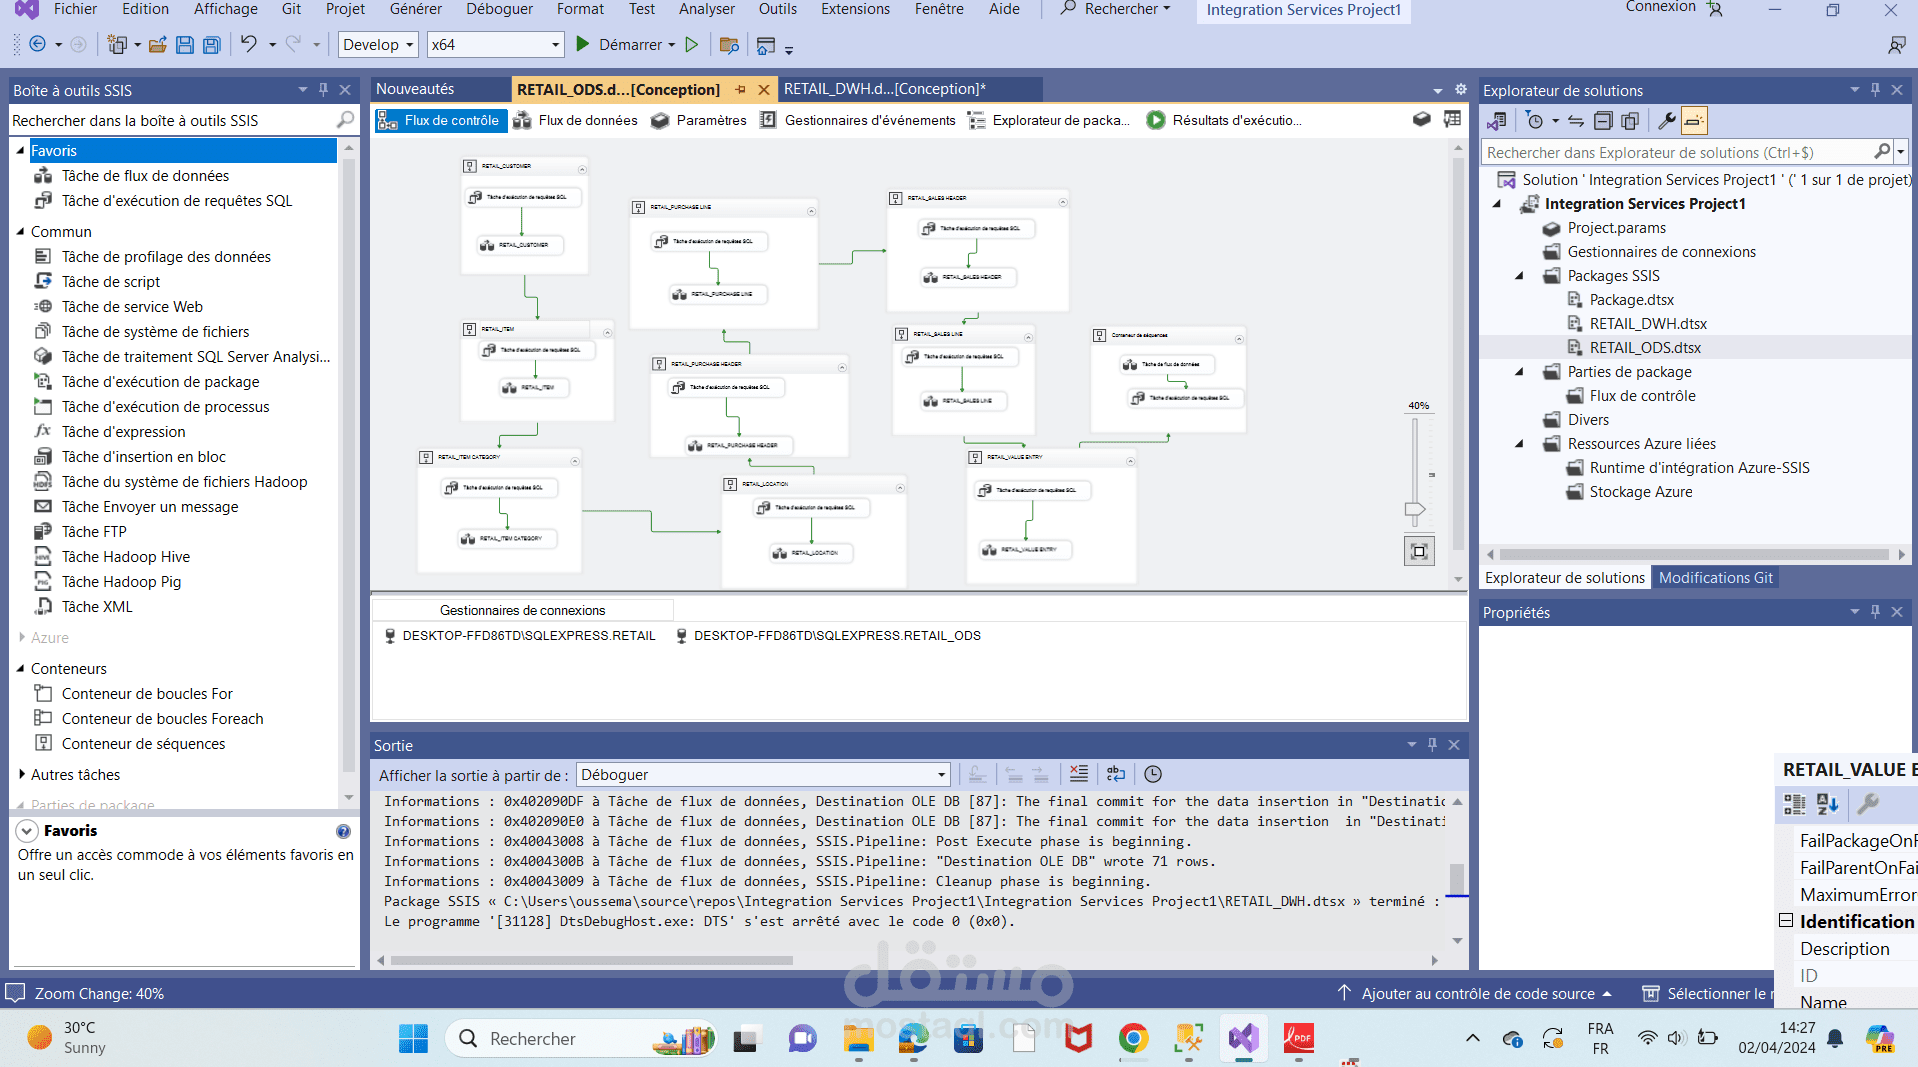Collapse the Ressources Azure liées node
The height and width of the screenshot is (1067, 1918).
pyautogui.click(x=1519, y=444)
